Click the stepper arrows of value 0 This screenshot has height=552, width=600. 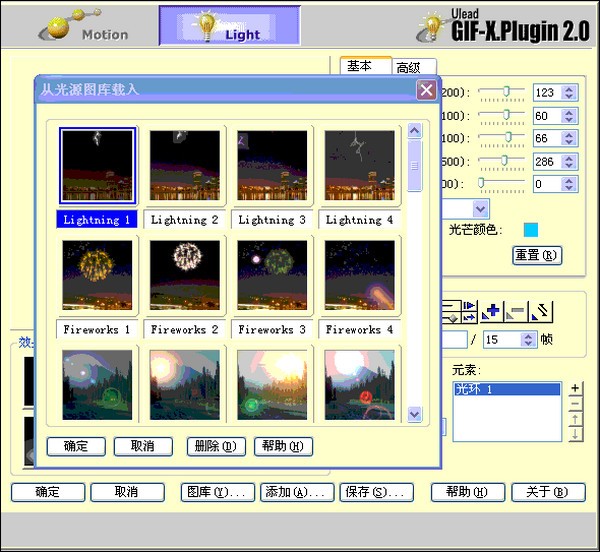point(569,184)
